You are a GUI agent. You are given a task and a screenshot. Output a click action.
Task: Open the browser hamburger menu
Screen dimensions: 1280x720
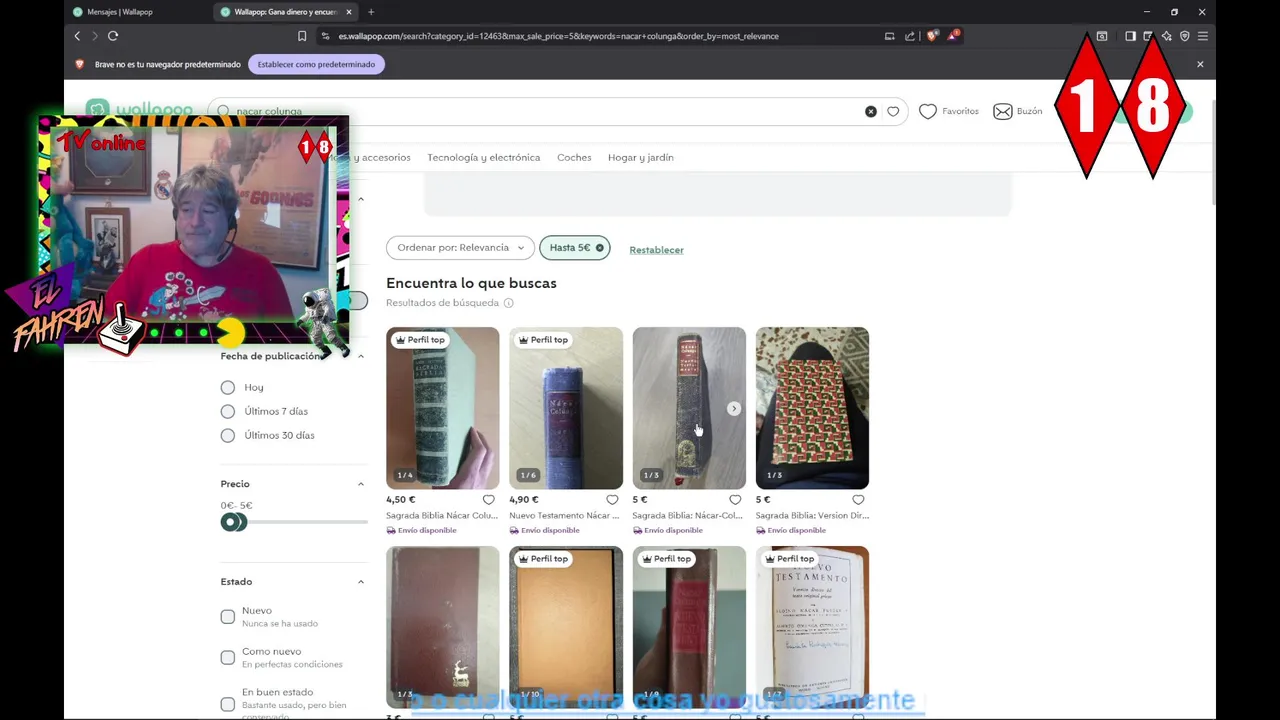tap(1203, 36)
